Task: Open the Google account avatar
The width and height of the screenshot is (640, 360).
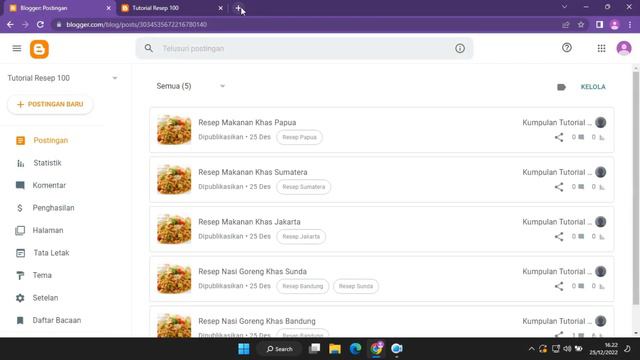Action: point(624,48)
